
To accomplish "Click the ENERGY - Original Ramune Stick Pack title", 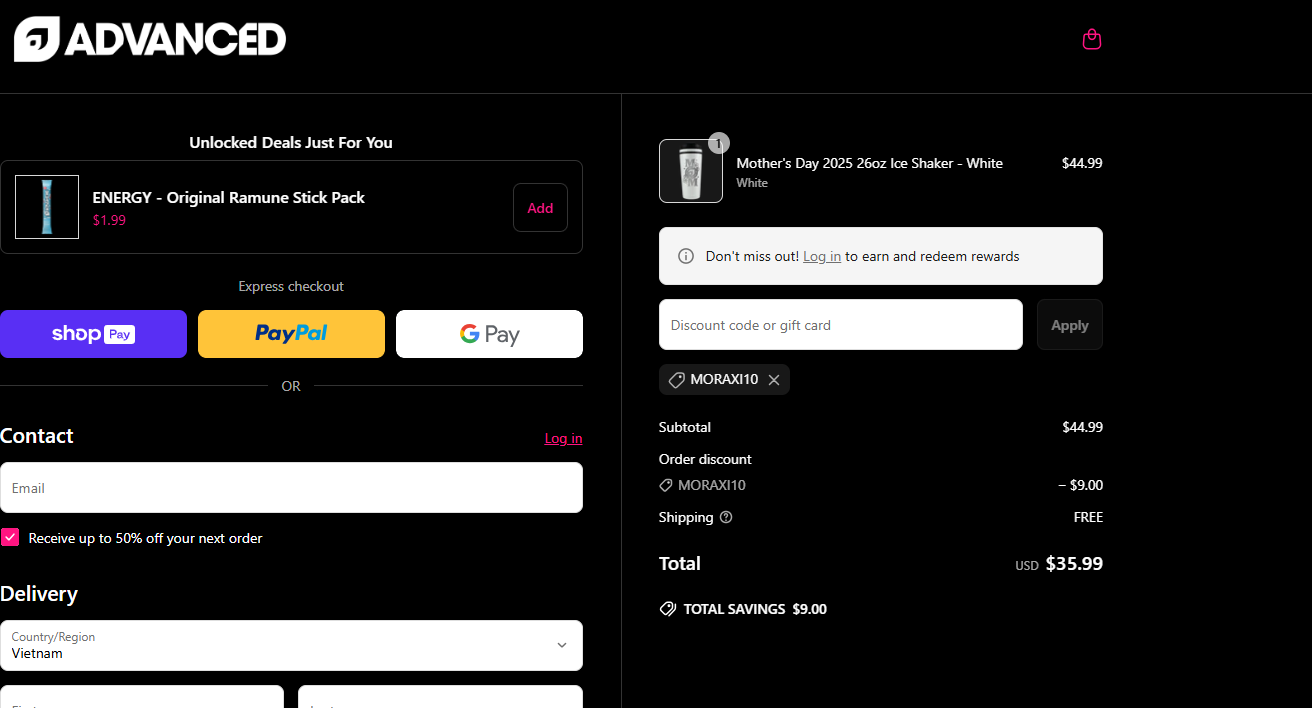I will coord(229,197).
